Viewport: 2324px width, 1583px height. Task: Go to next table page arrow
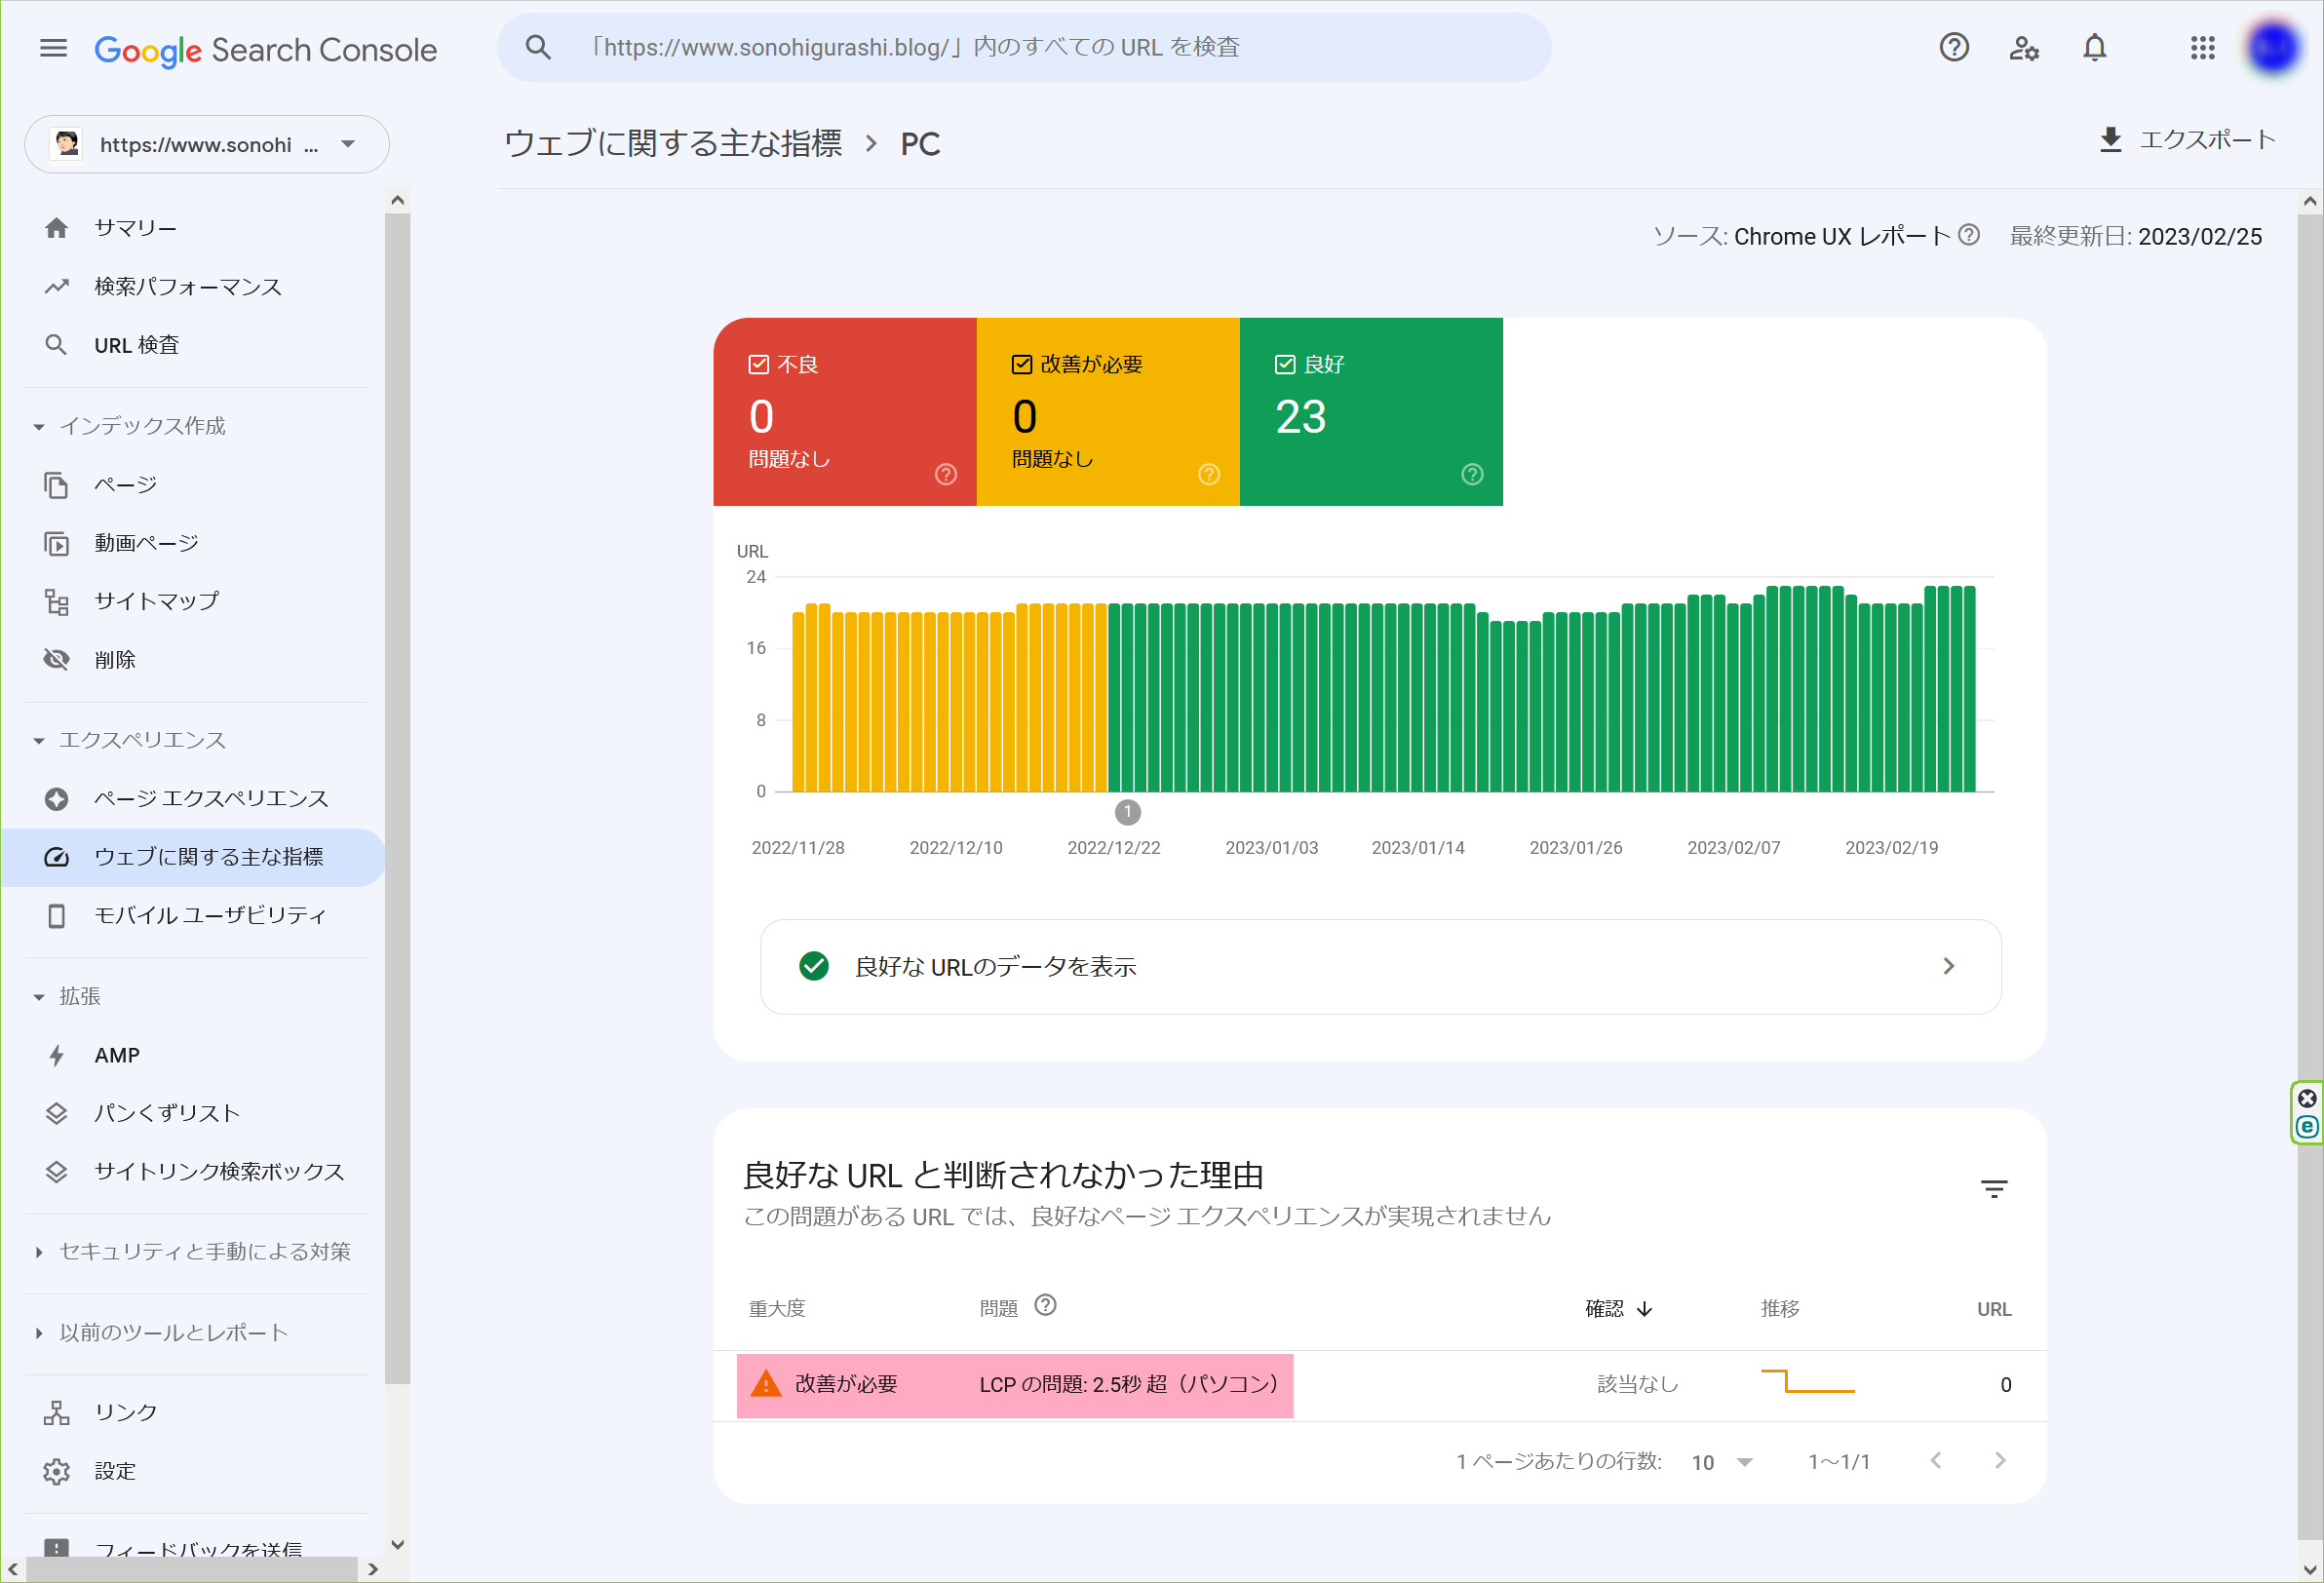coord(1999,1460)
